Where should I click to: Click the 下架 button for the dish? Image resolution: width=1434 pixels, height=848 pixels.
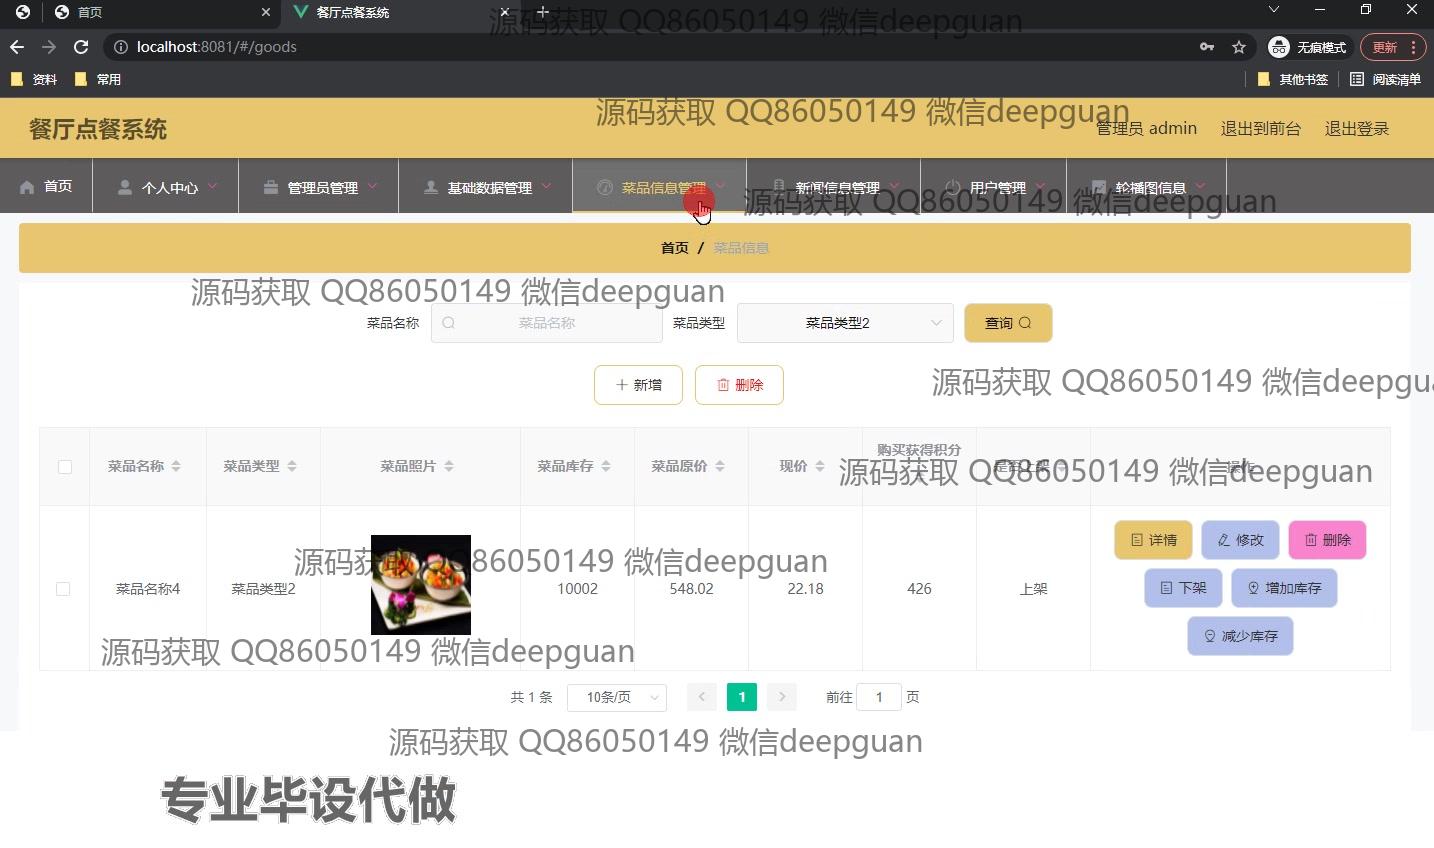click(x=1183, y=588)
